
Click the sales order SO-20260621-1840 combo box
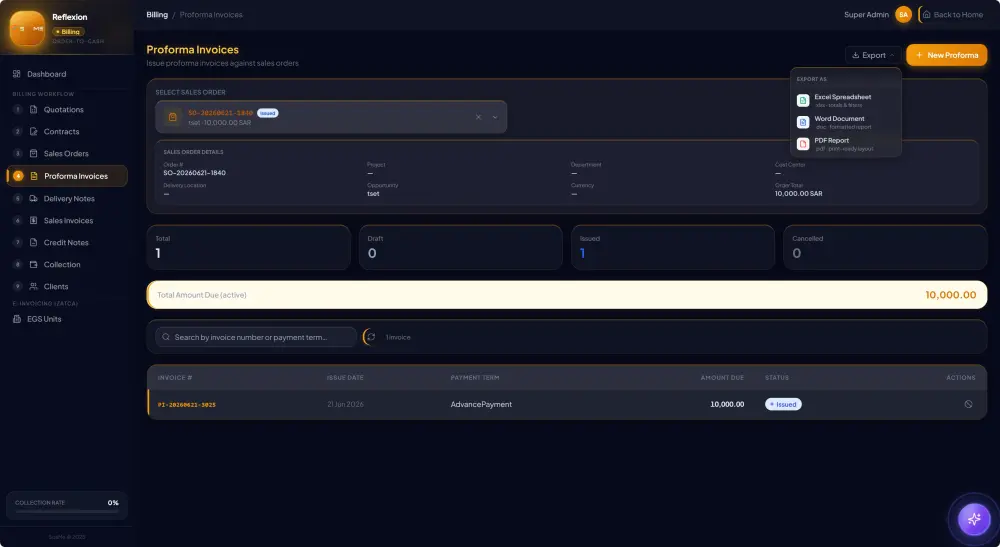[x=331, y=117]
